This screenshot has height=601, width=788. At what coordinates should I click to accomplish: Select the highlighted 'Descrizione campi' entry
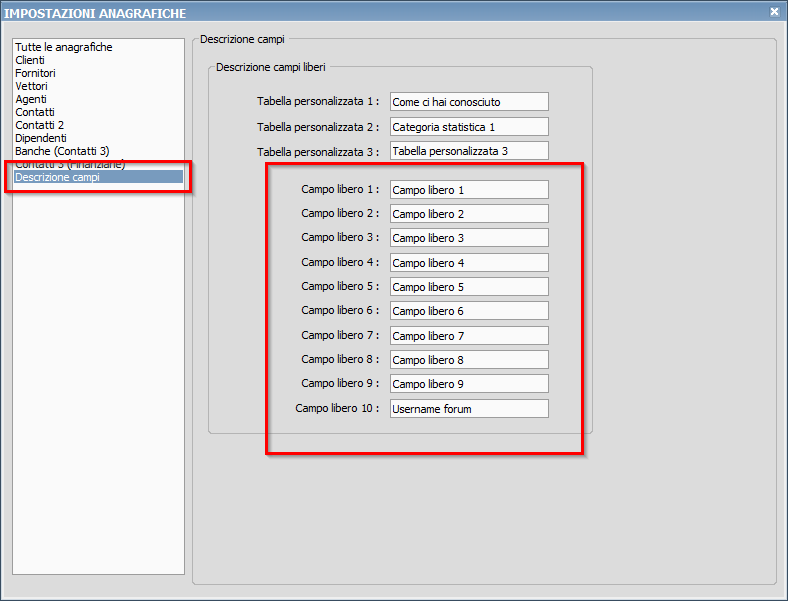pos(98,177)
